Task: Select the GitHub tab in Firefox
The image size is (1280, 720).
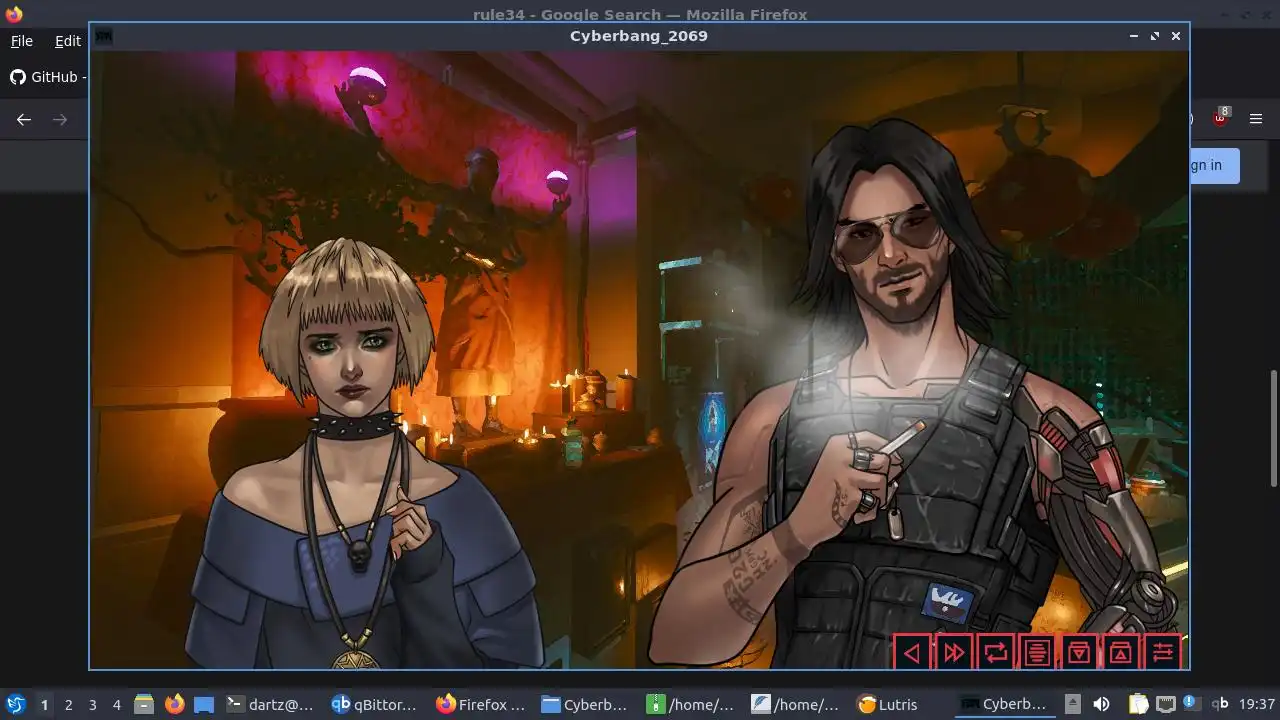Action: coord(46,77)
